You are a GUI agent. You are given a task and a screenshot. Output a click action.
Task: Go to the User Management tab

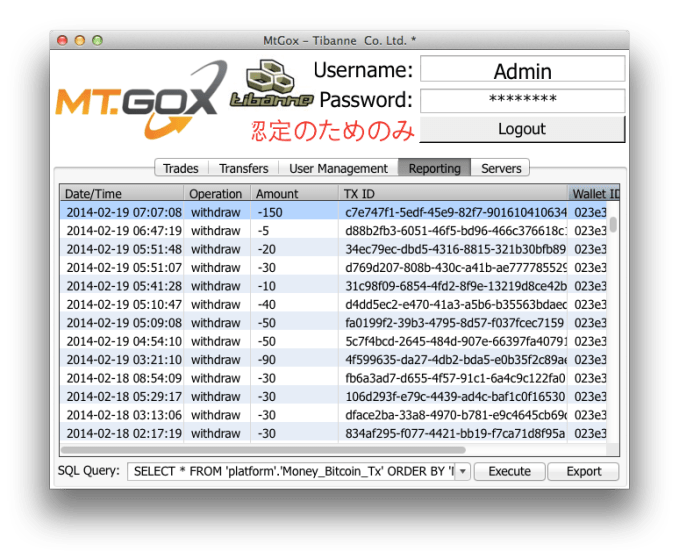tap(338, 168)
